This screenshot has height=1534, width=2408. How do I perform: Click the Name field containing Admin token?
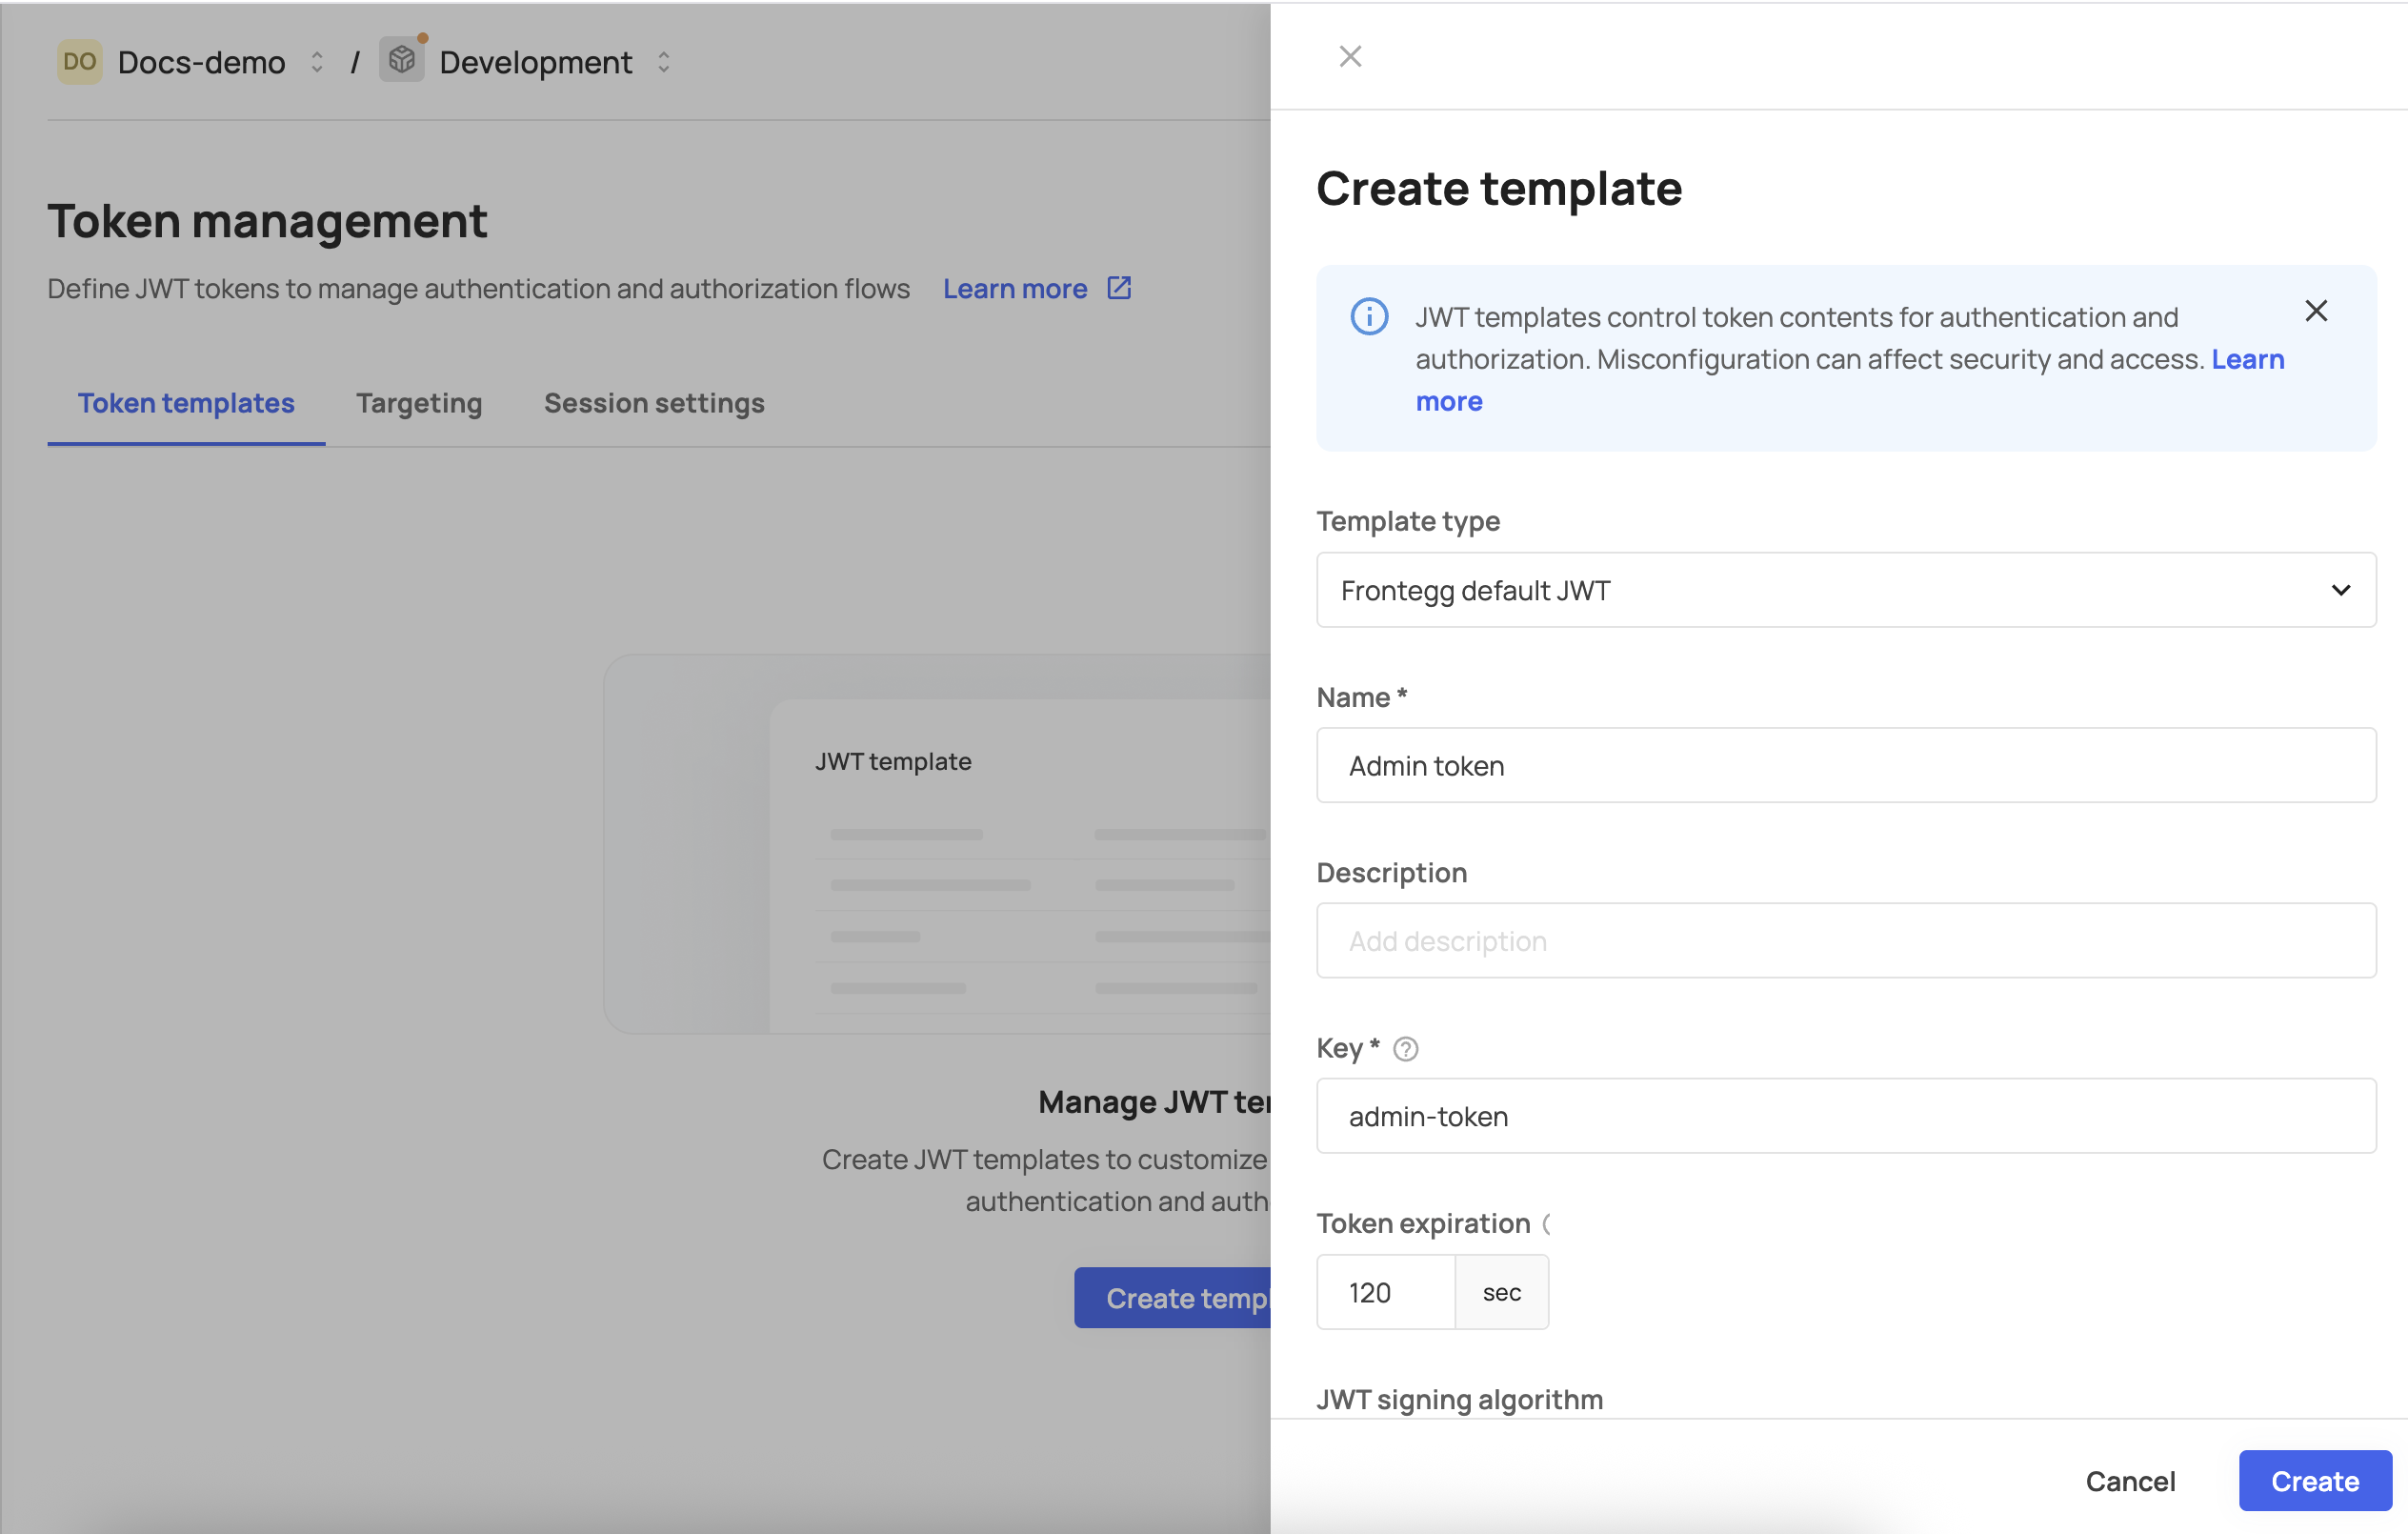[1845, 765]
